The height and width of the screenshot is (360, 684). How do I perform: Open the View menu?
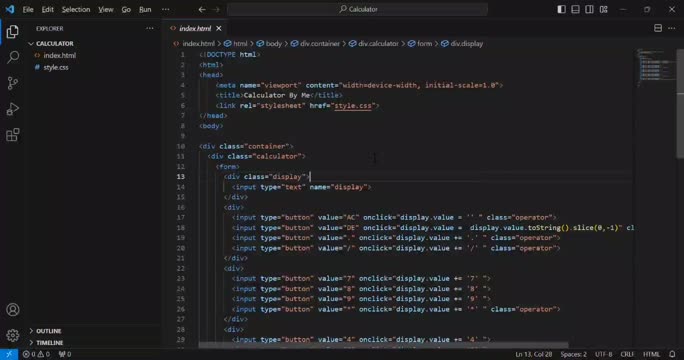(x=106, y=9)
